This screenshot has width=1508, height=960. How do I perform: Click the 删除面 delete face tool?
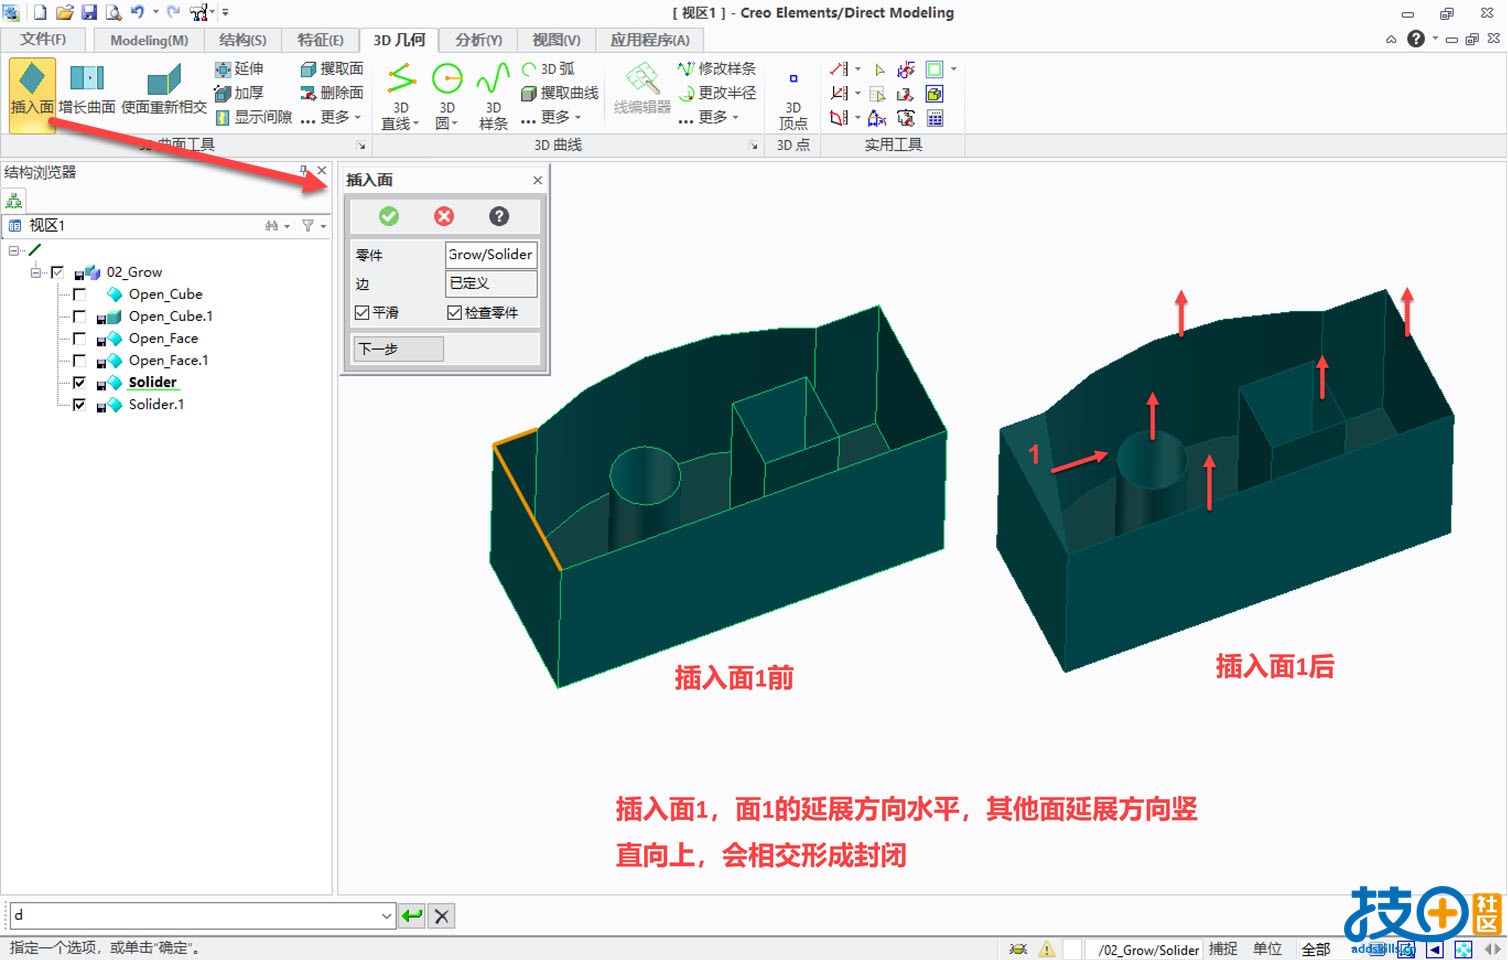click(332, 93)
